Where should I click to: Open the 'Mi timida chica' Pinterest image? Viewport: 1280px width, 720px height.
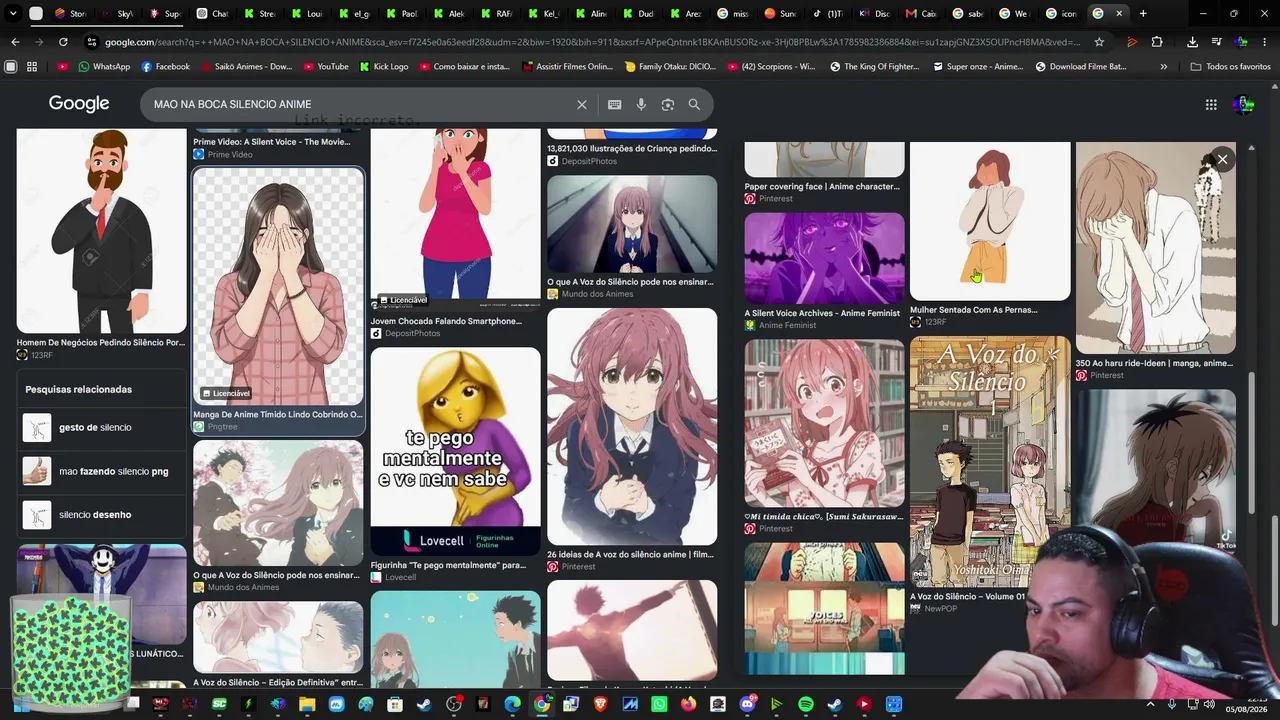824,424
